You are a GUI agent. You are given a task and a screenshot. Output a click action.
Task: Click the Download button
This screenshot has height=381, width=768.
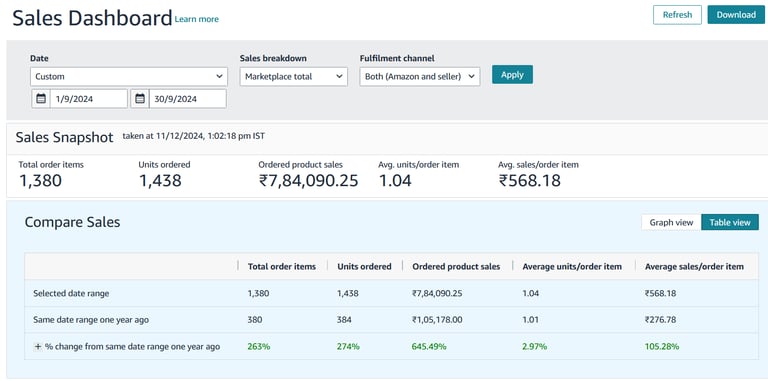[736, 15]
